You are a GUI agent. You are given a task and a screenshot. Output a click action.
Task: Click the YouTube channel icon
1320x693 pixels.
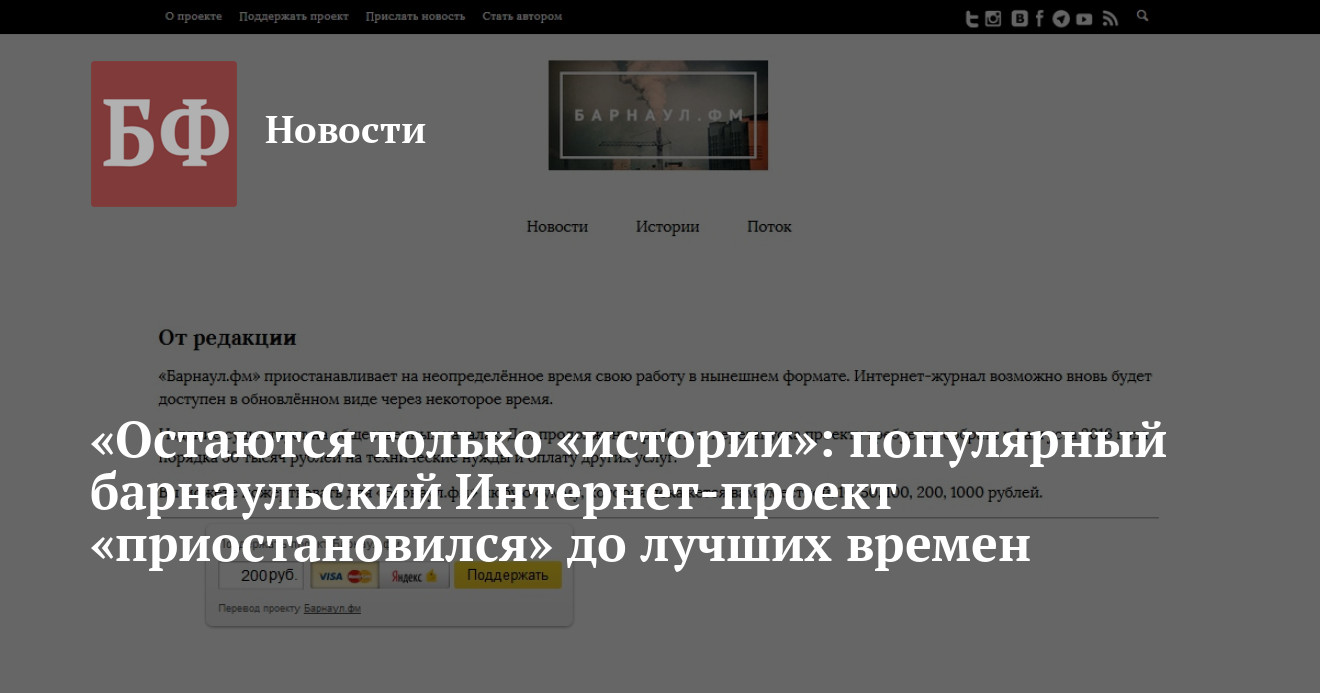(x=1084, y=18)
